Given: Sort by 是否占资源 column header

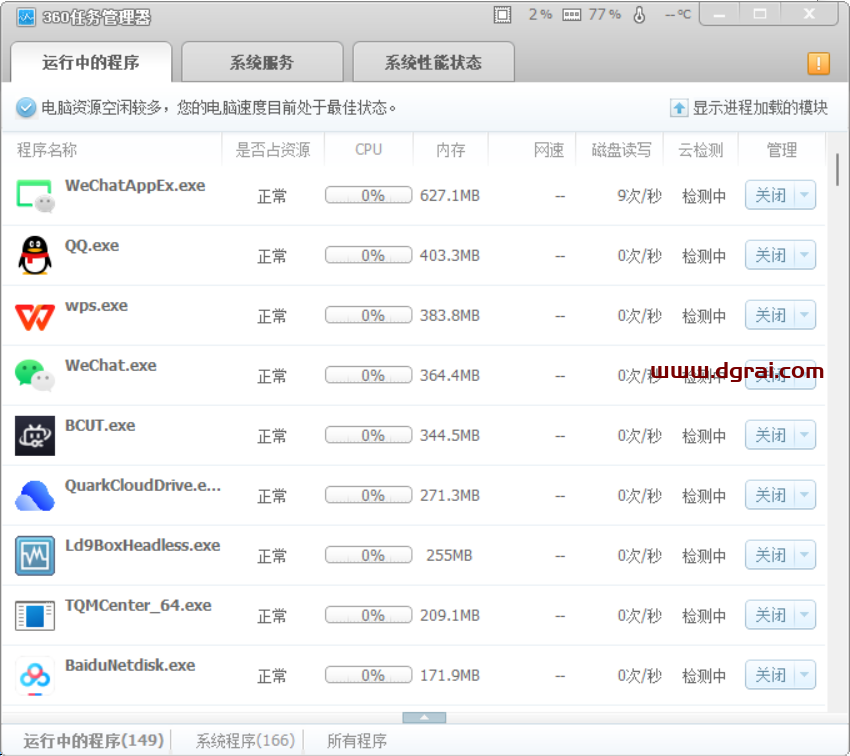Looking at the screenshot, I should (x=273, y=150).
